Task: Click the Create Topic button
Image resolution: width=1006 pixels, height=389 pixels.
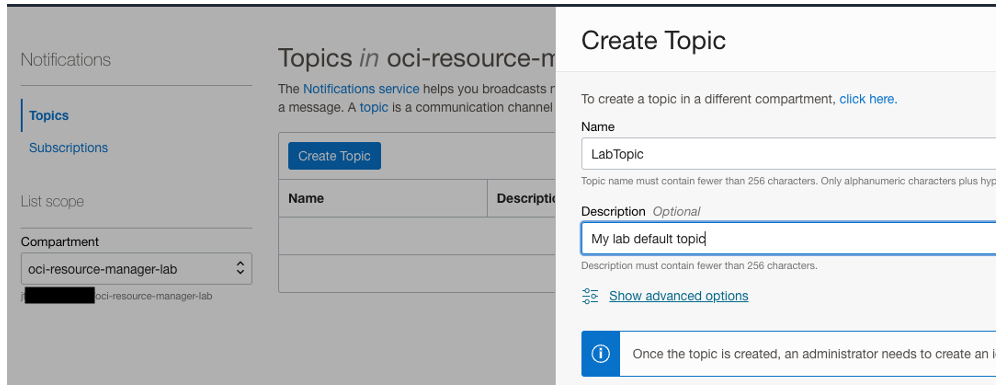Action: [x=334, y=156]
